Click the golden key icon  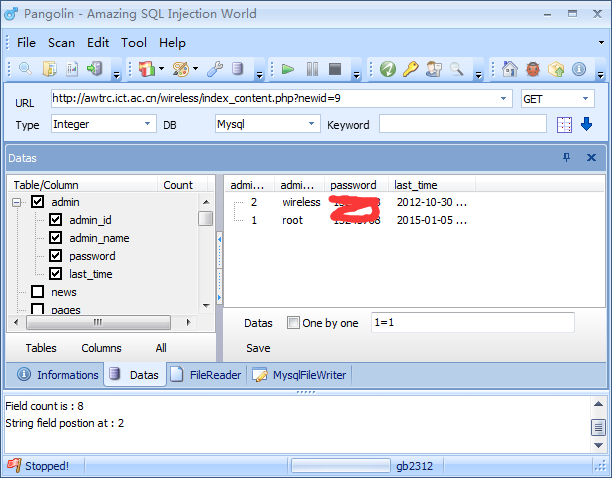point(411,69)
